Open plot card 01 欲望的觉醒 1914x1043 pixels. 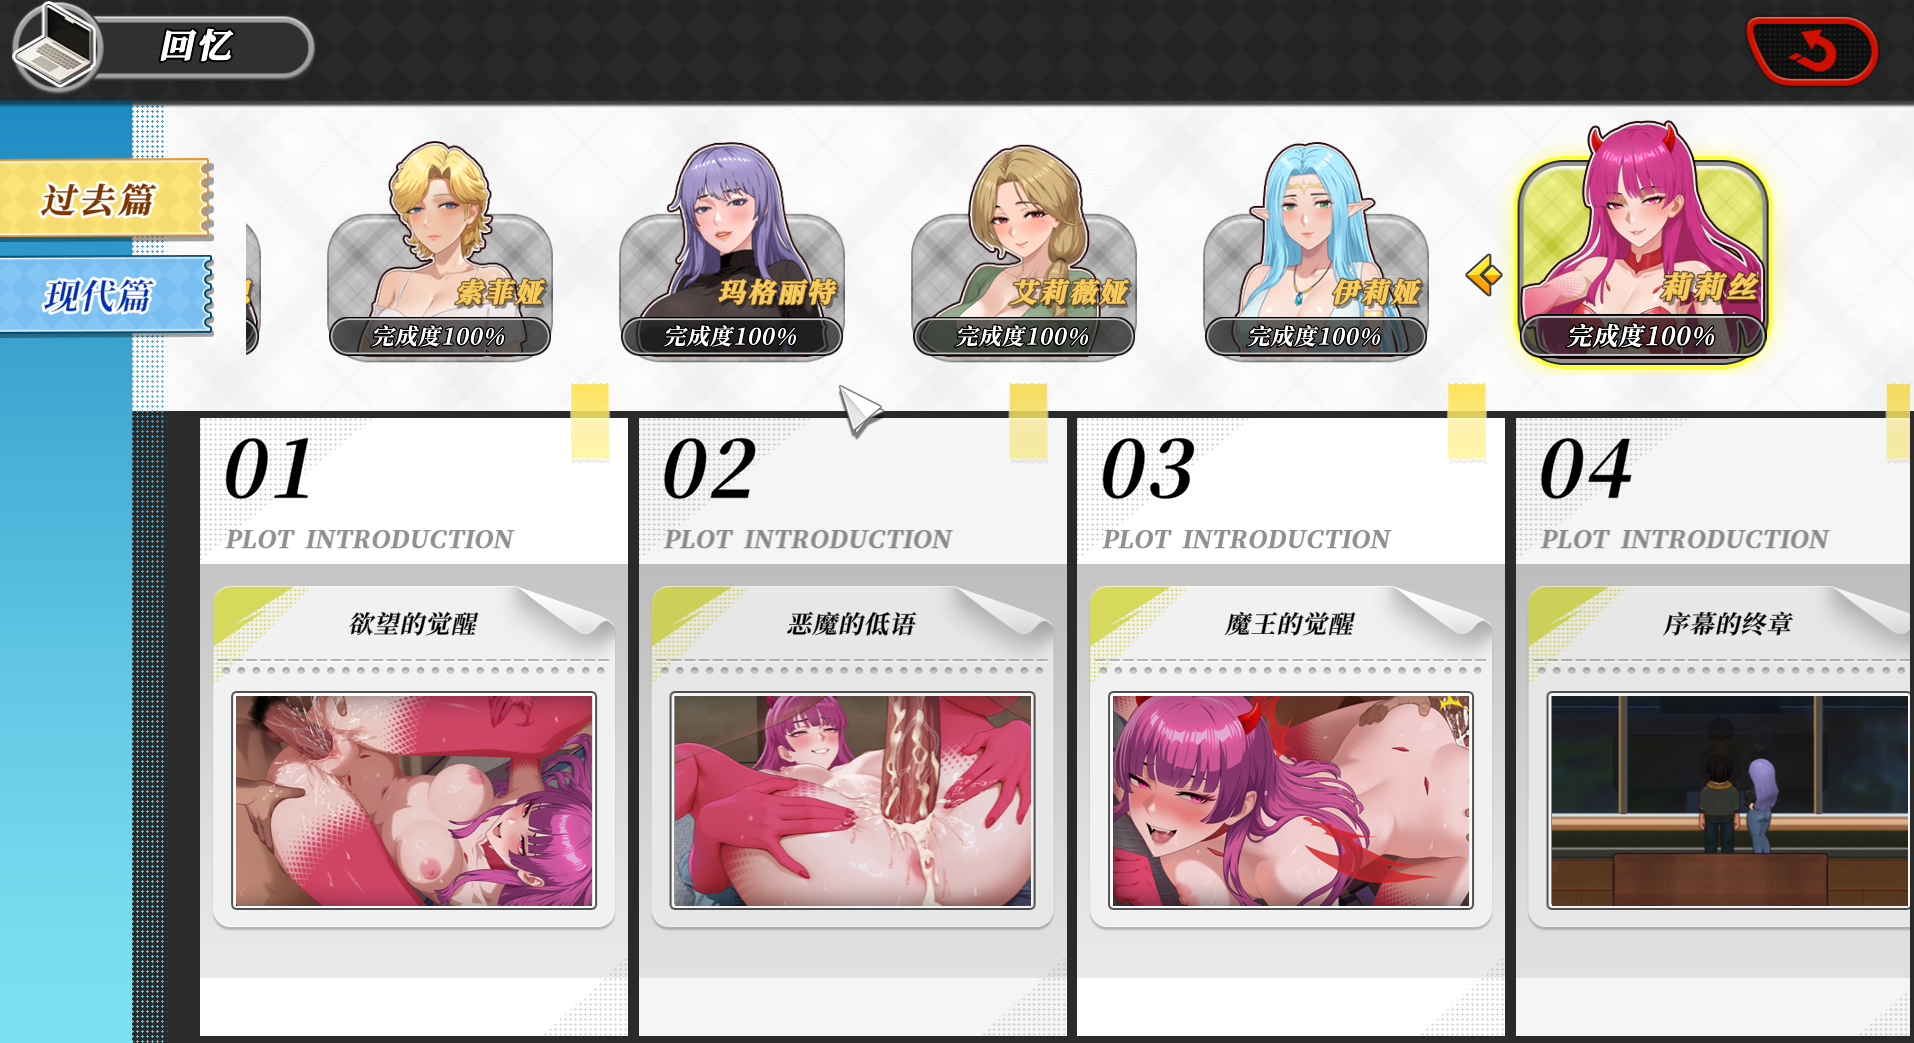(414, 726)
